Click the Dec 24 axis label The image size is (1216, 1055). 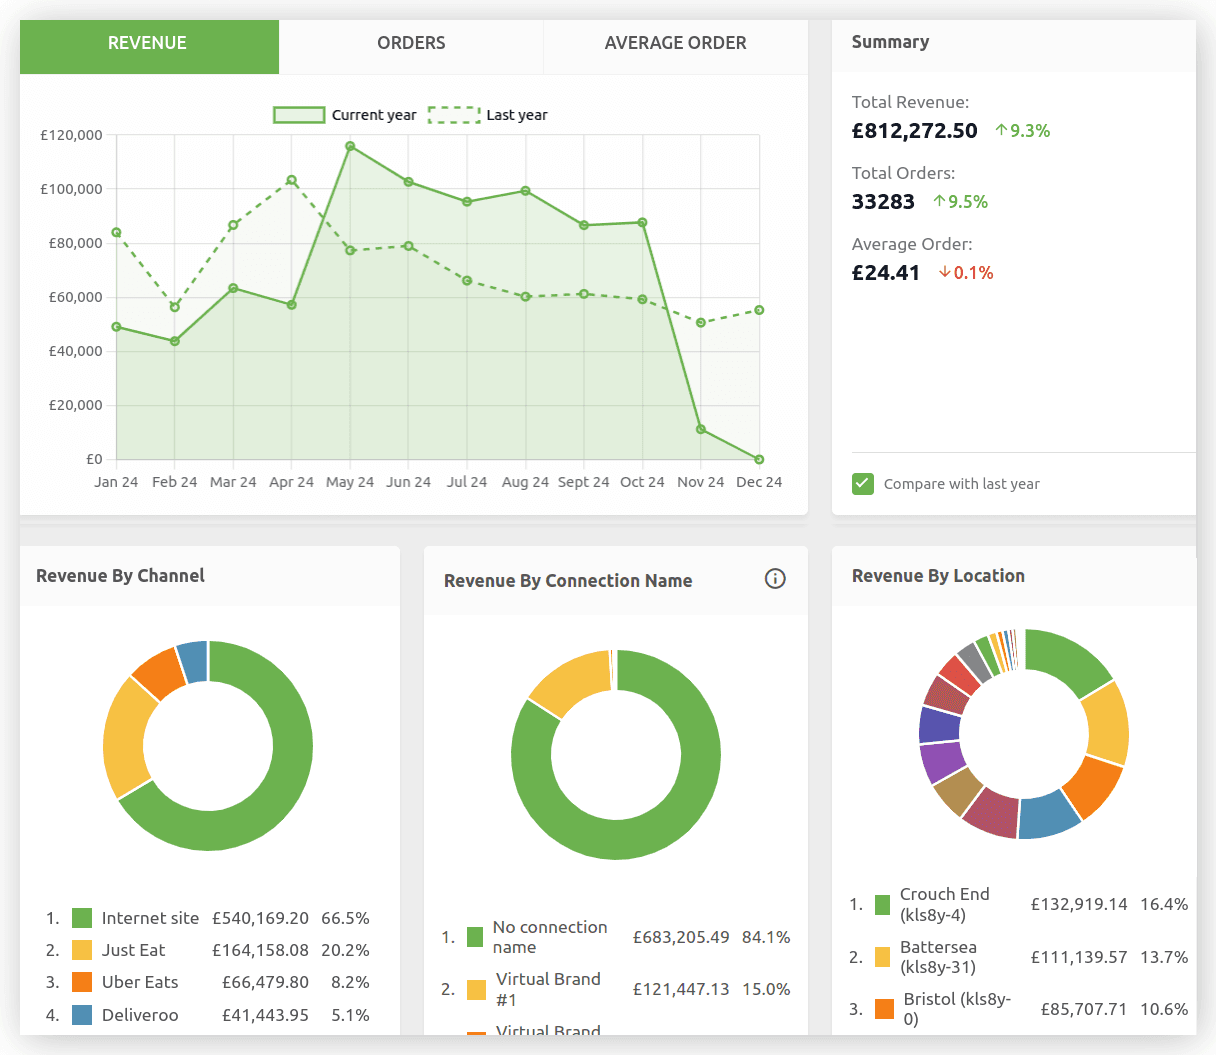(x=759, y=482)
